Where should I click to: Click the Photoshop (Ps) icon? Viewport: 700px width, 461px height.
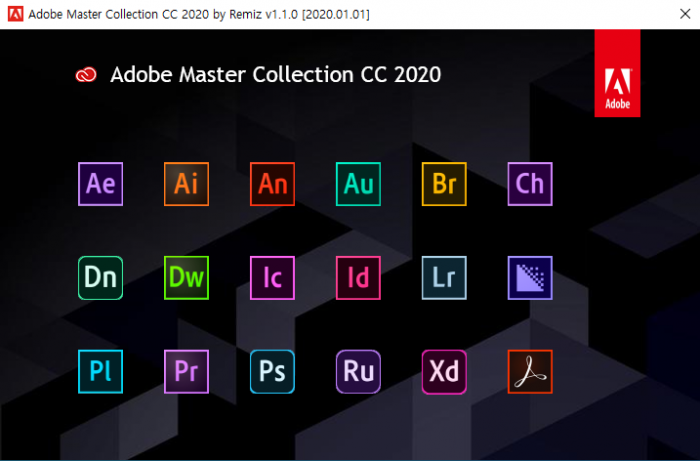[272, 371]
